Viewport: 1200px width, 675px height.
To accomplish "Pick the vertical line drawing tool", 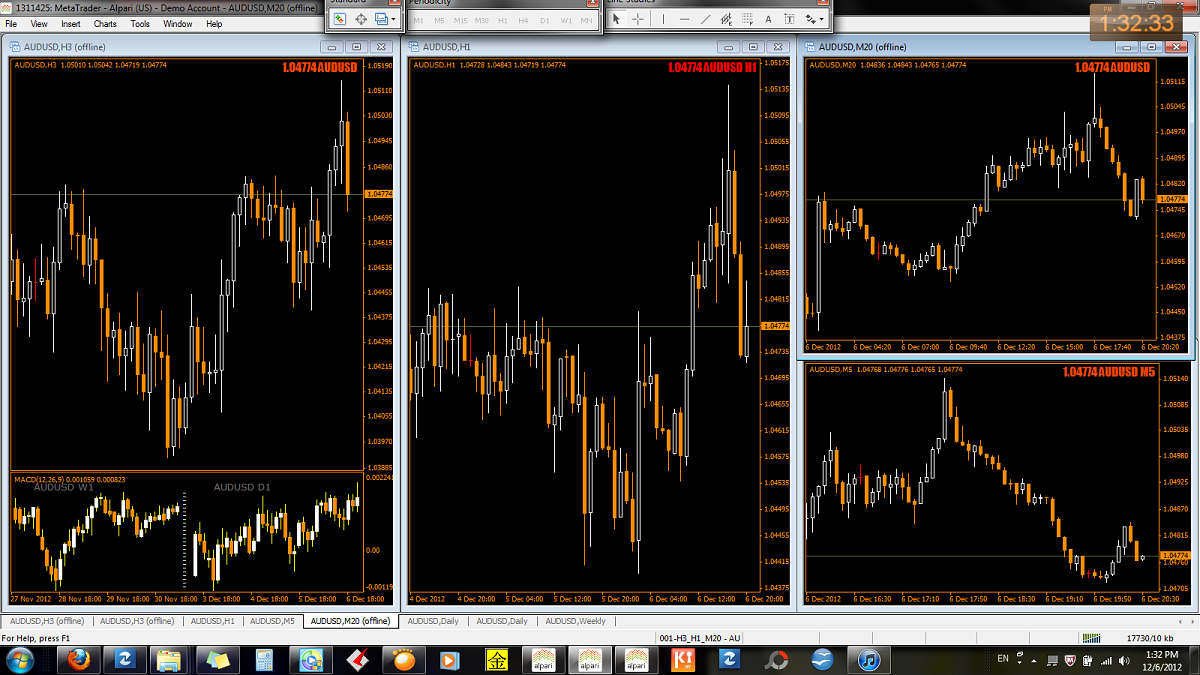I will coord(663,19).
